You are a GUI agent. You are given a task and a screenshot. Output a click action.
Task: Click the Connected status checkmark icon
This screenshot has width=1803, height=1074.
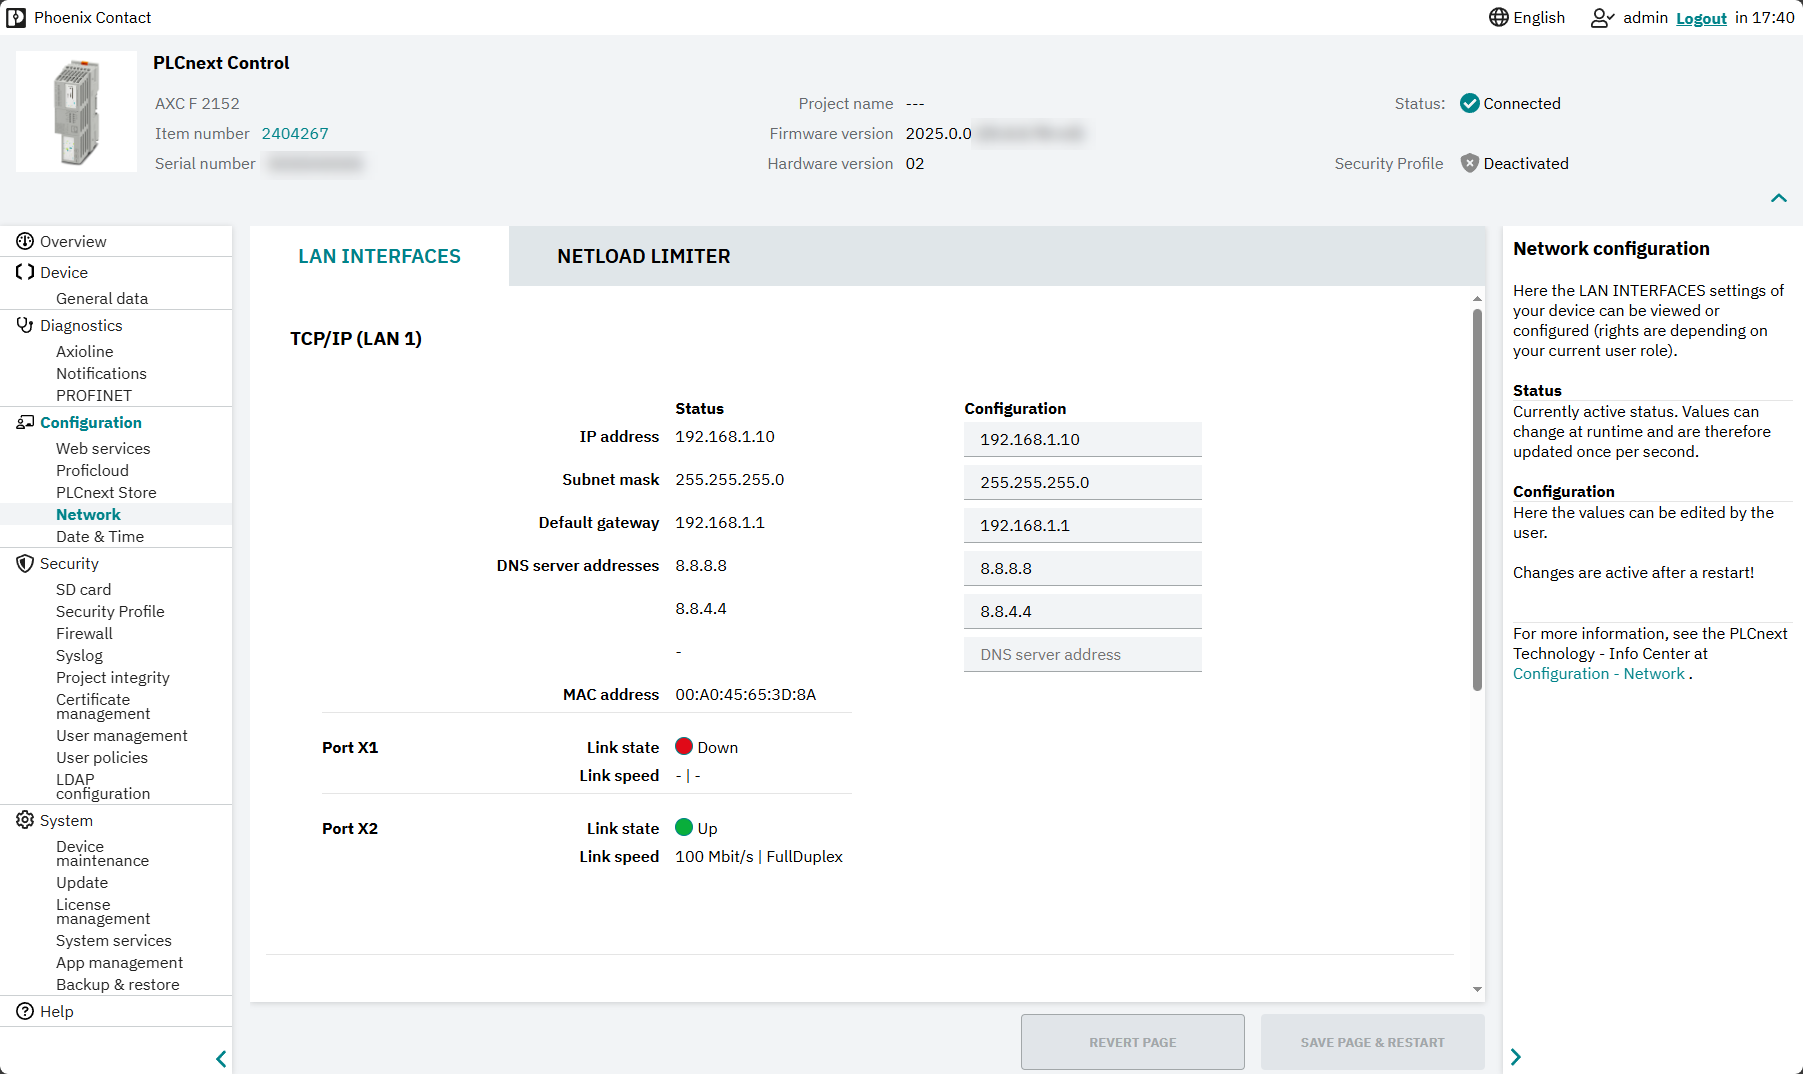(1469, 103)
